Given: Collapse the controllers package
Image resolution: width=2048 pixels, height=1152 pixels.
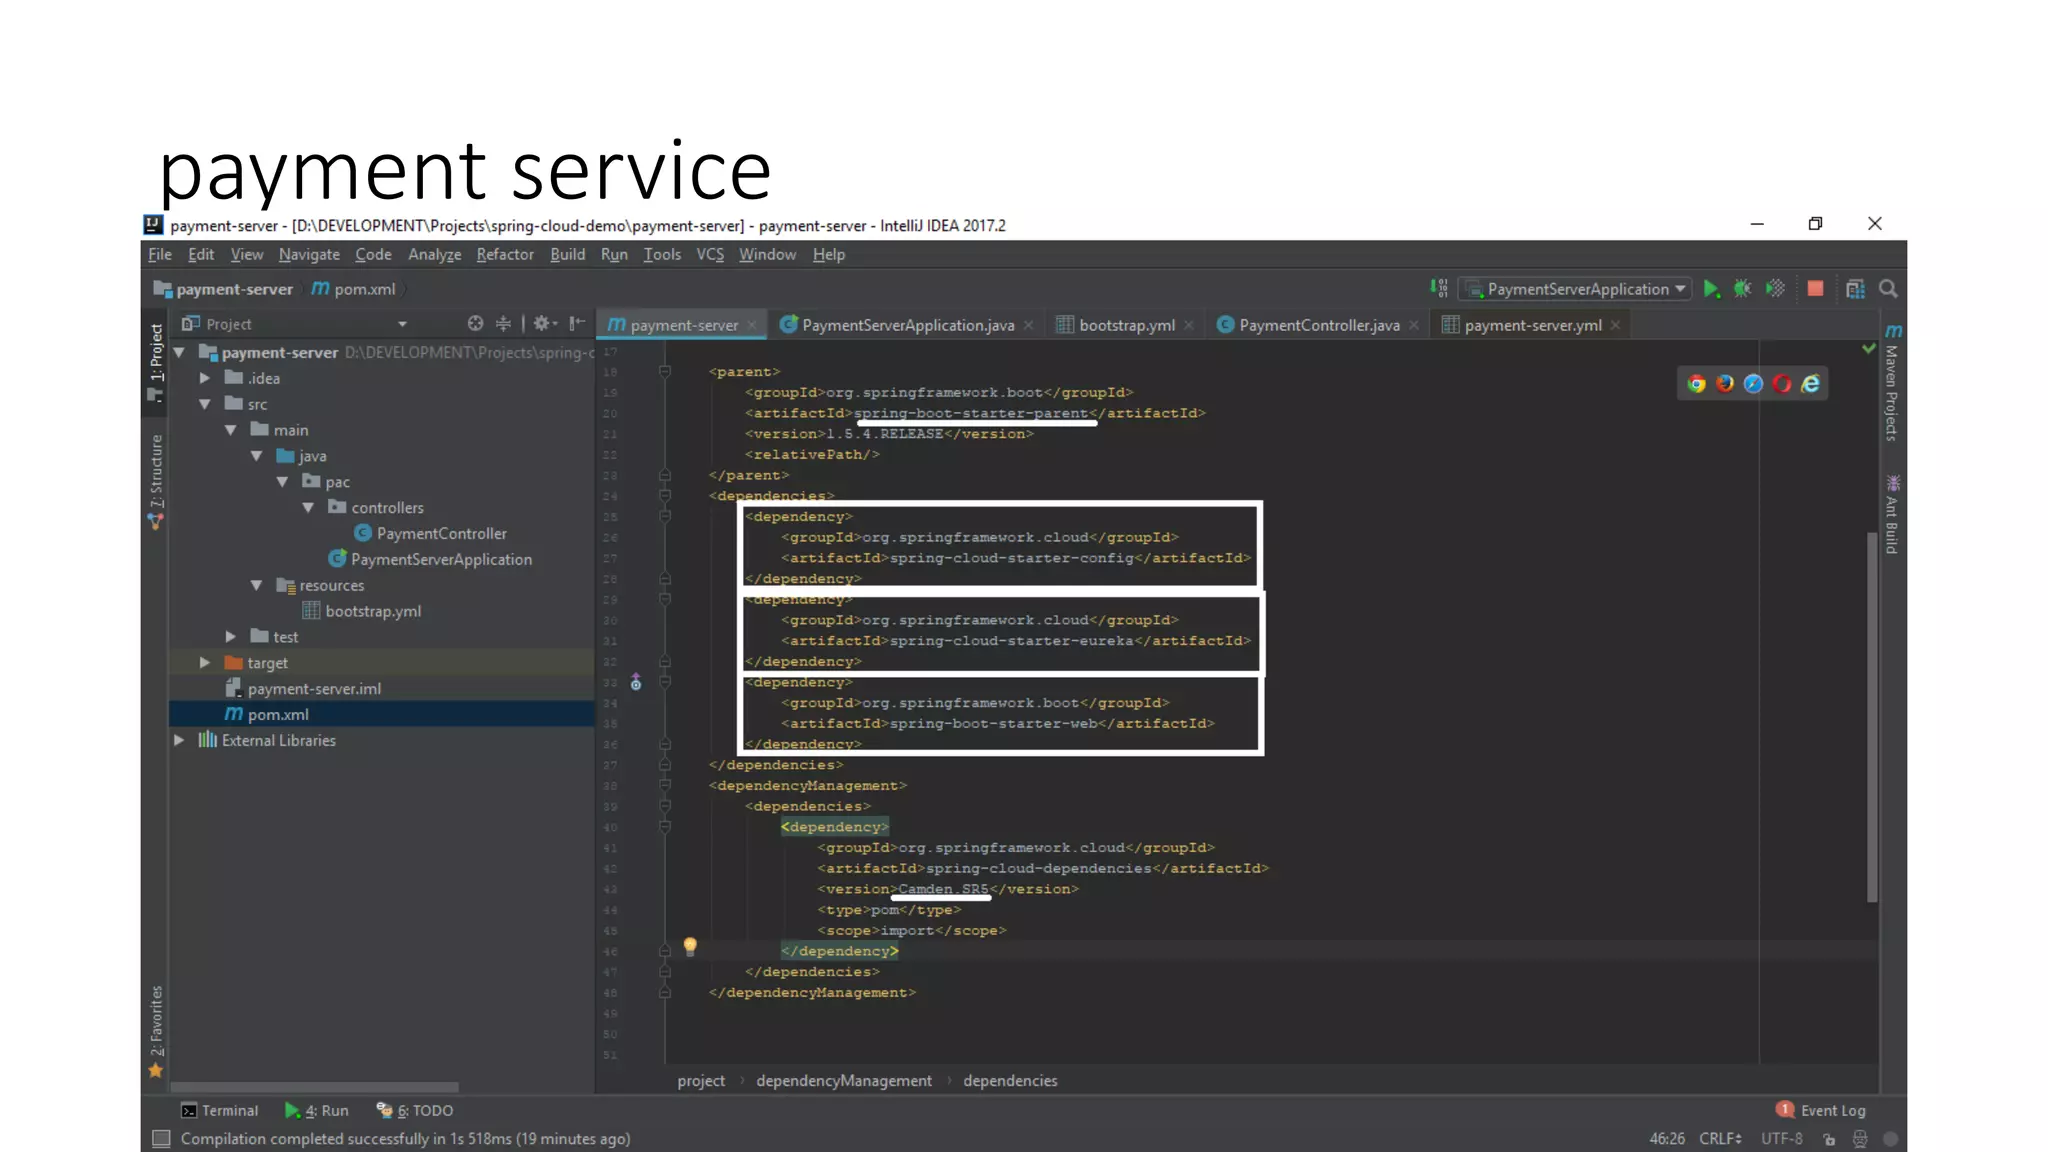Looking at the screenshot, I should (x=309, y=508).
